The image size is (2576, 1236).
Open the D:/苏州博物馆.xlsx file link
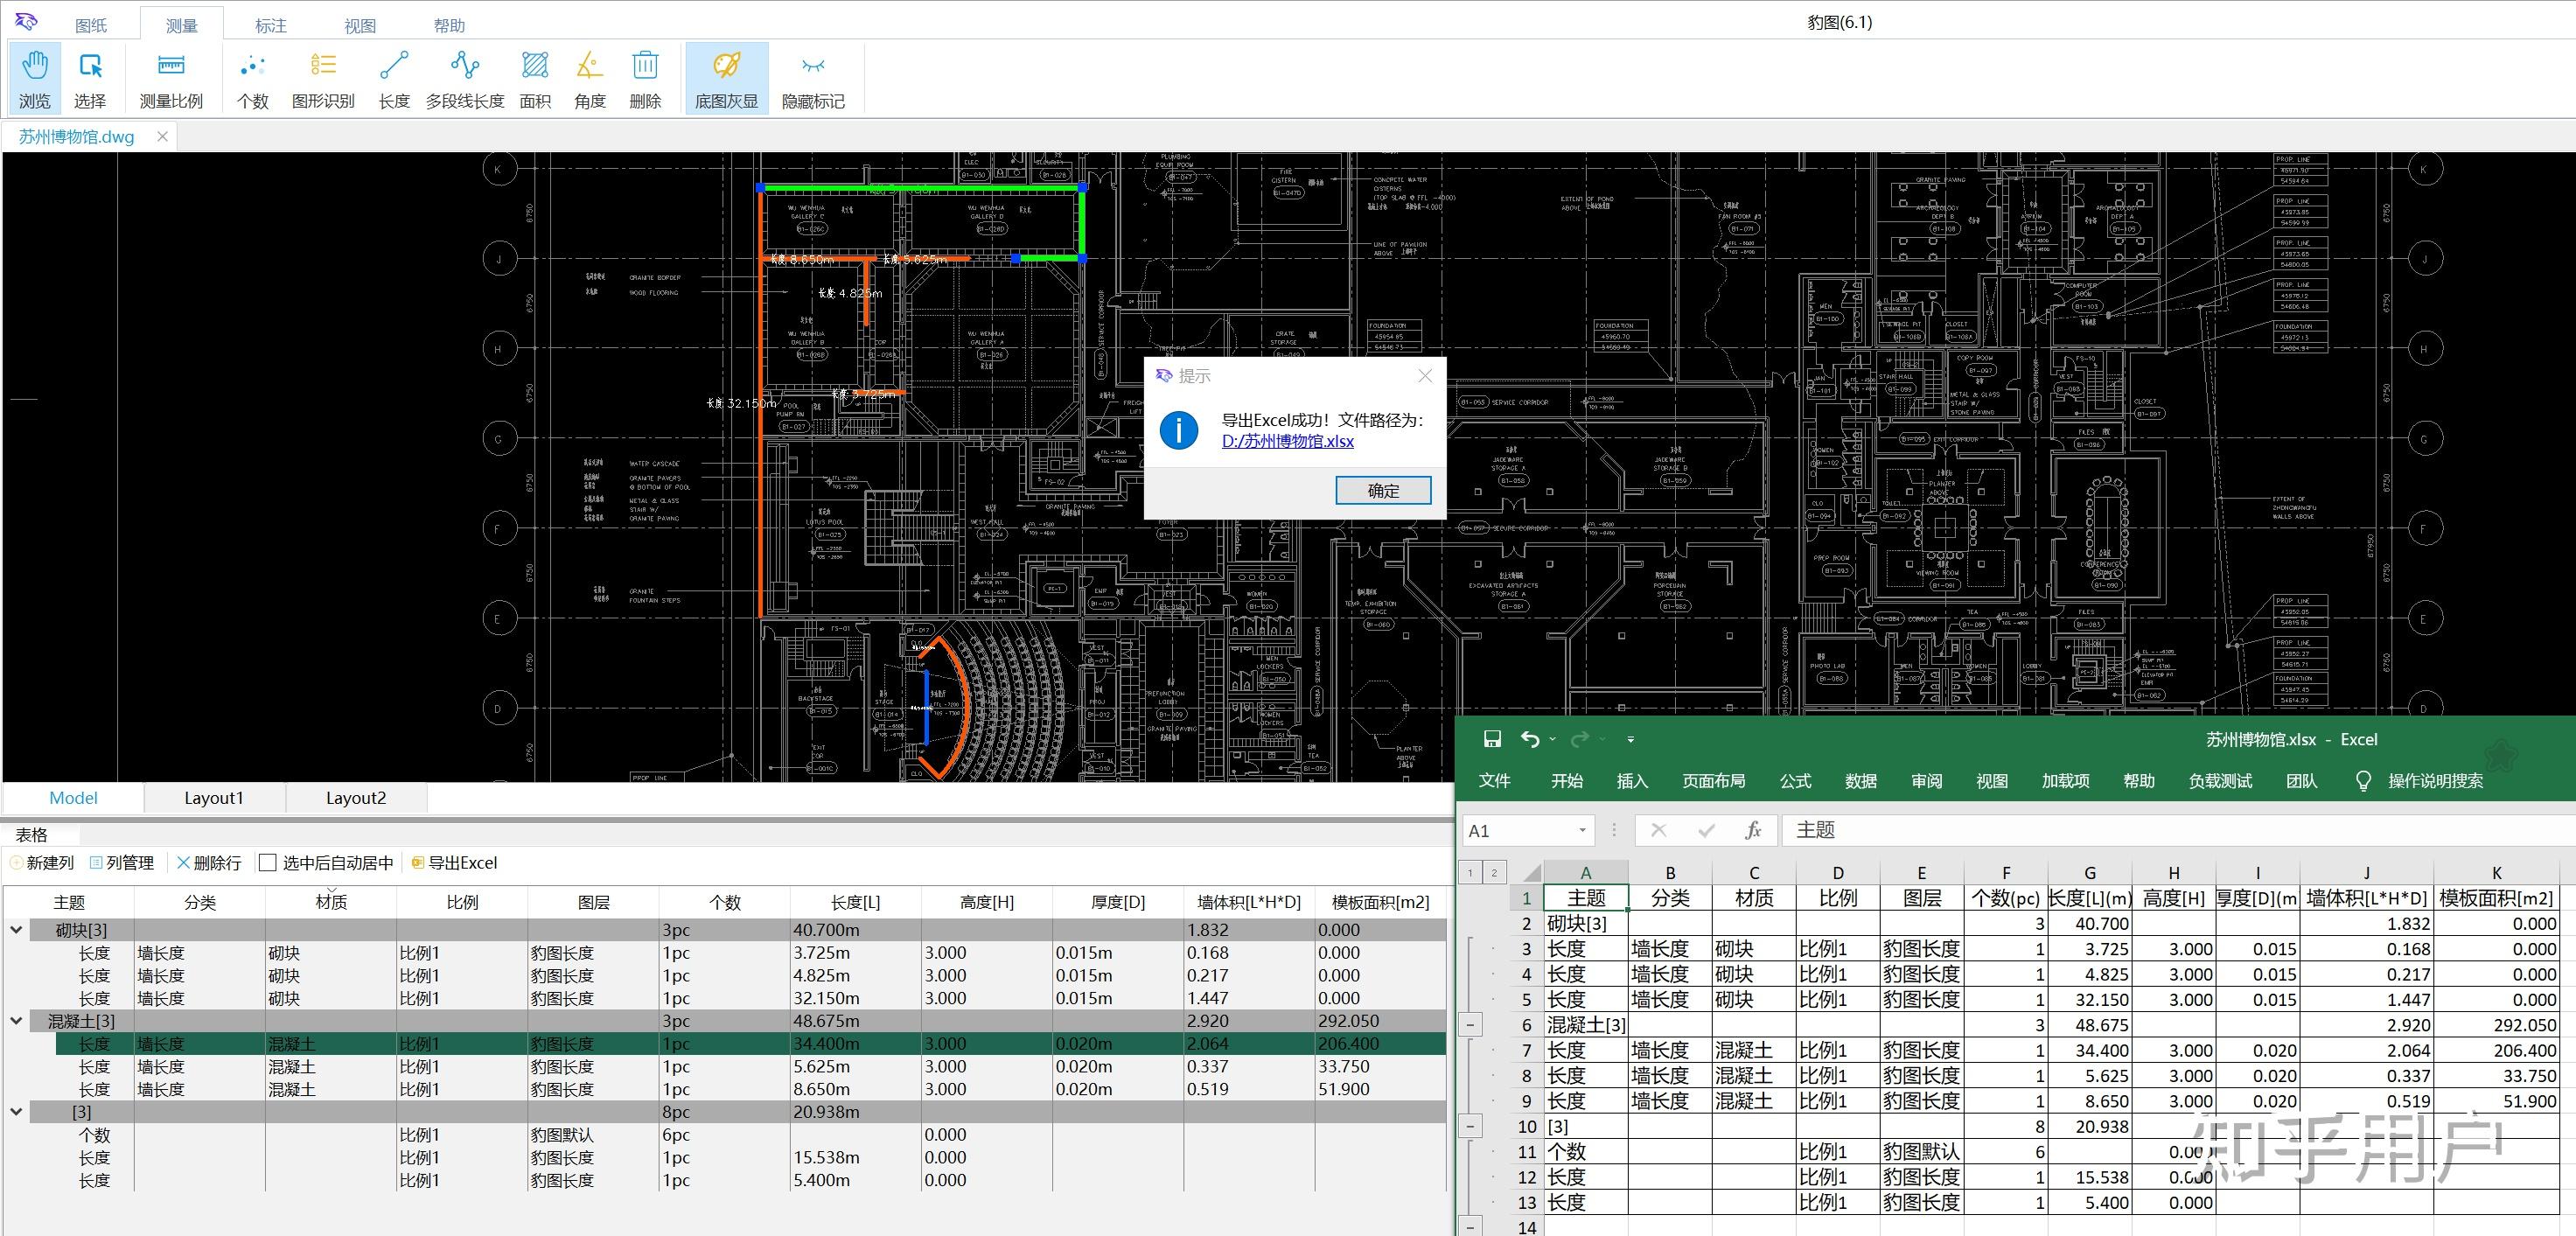click(1287, 441)
